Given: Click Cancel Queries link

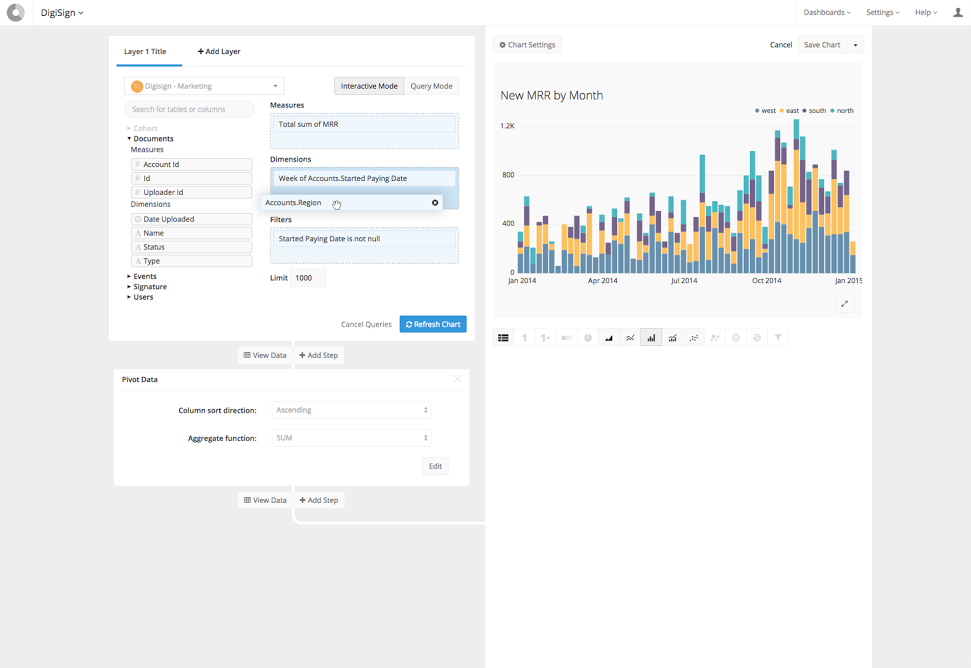Looking at the screenshot, I should point(366,324).
